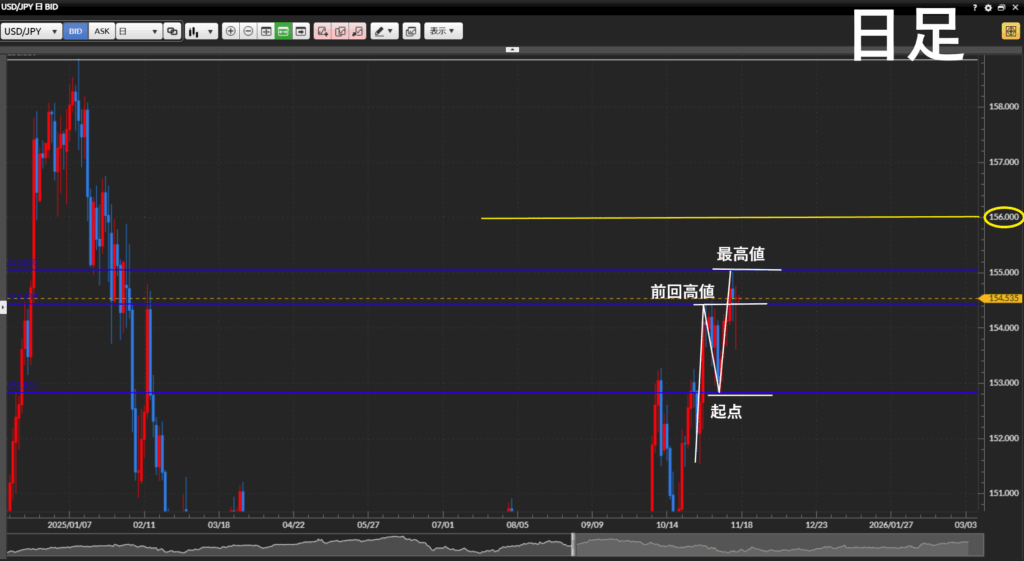Viewport: 1024px width, 561px height.
Task: Expand the candlestick chart type dropdown
Action: pos(201,31)
